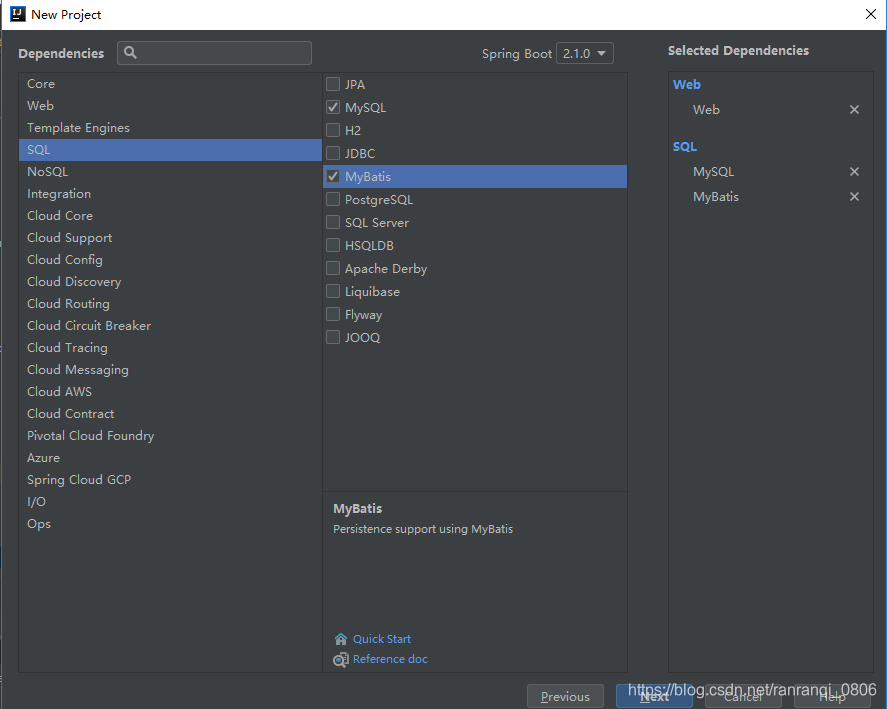
Task: Select the Integration category
Action: coord(170,194)
